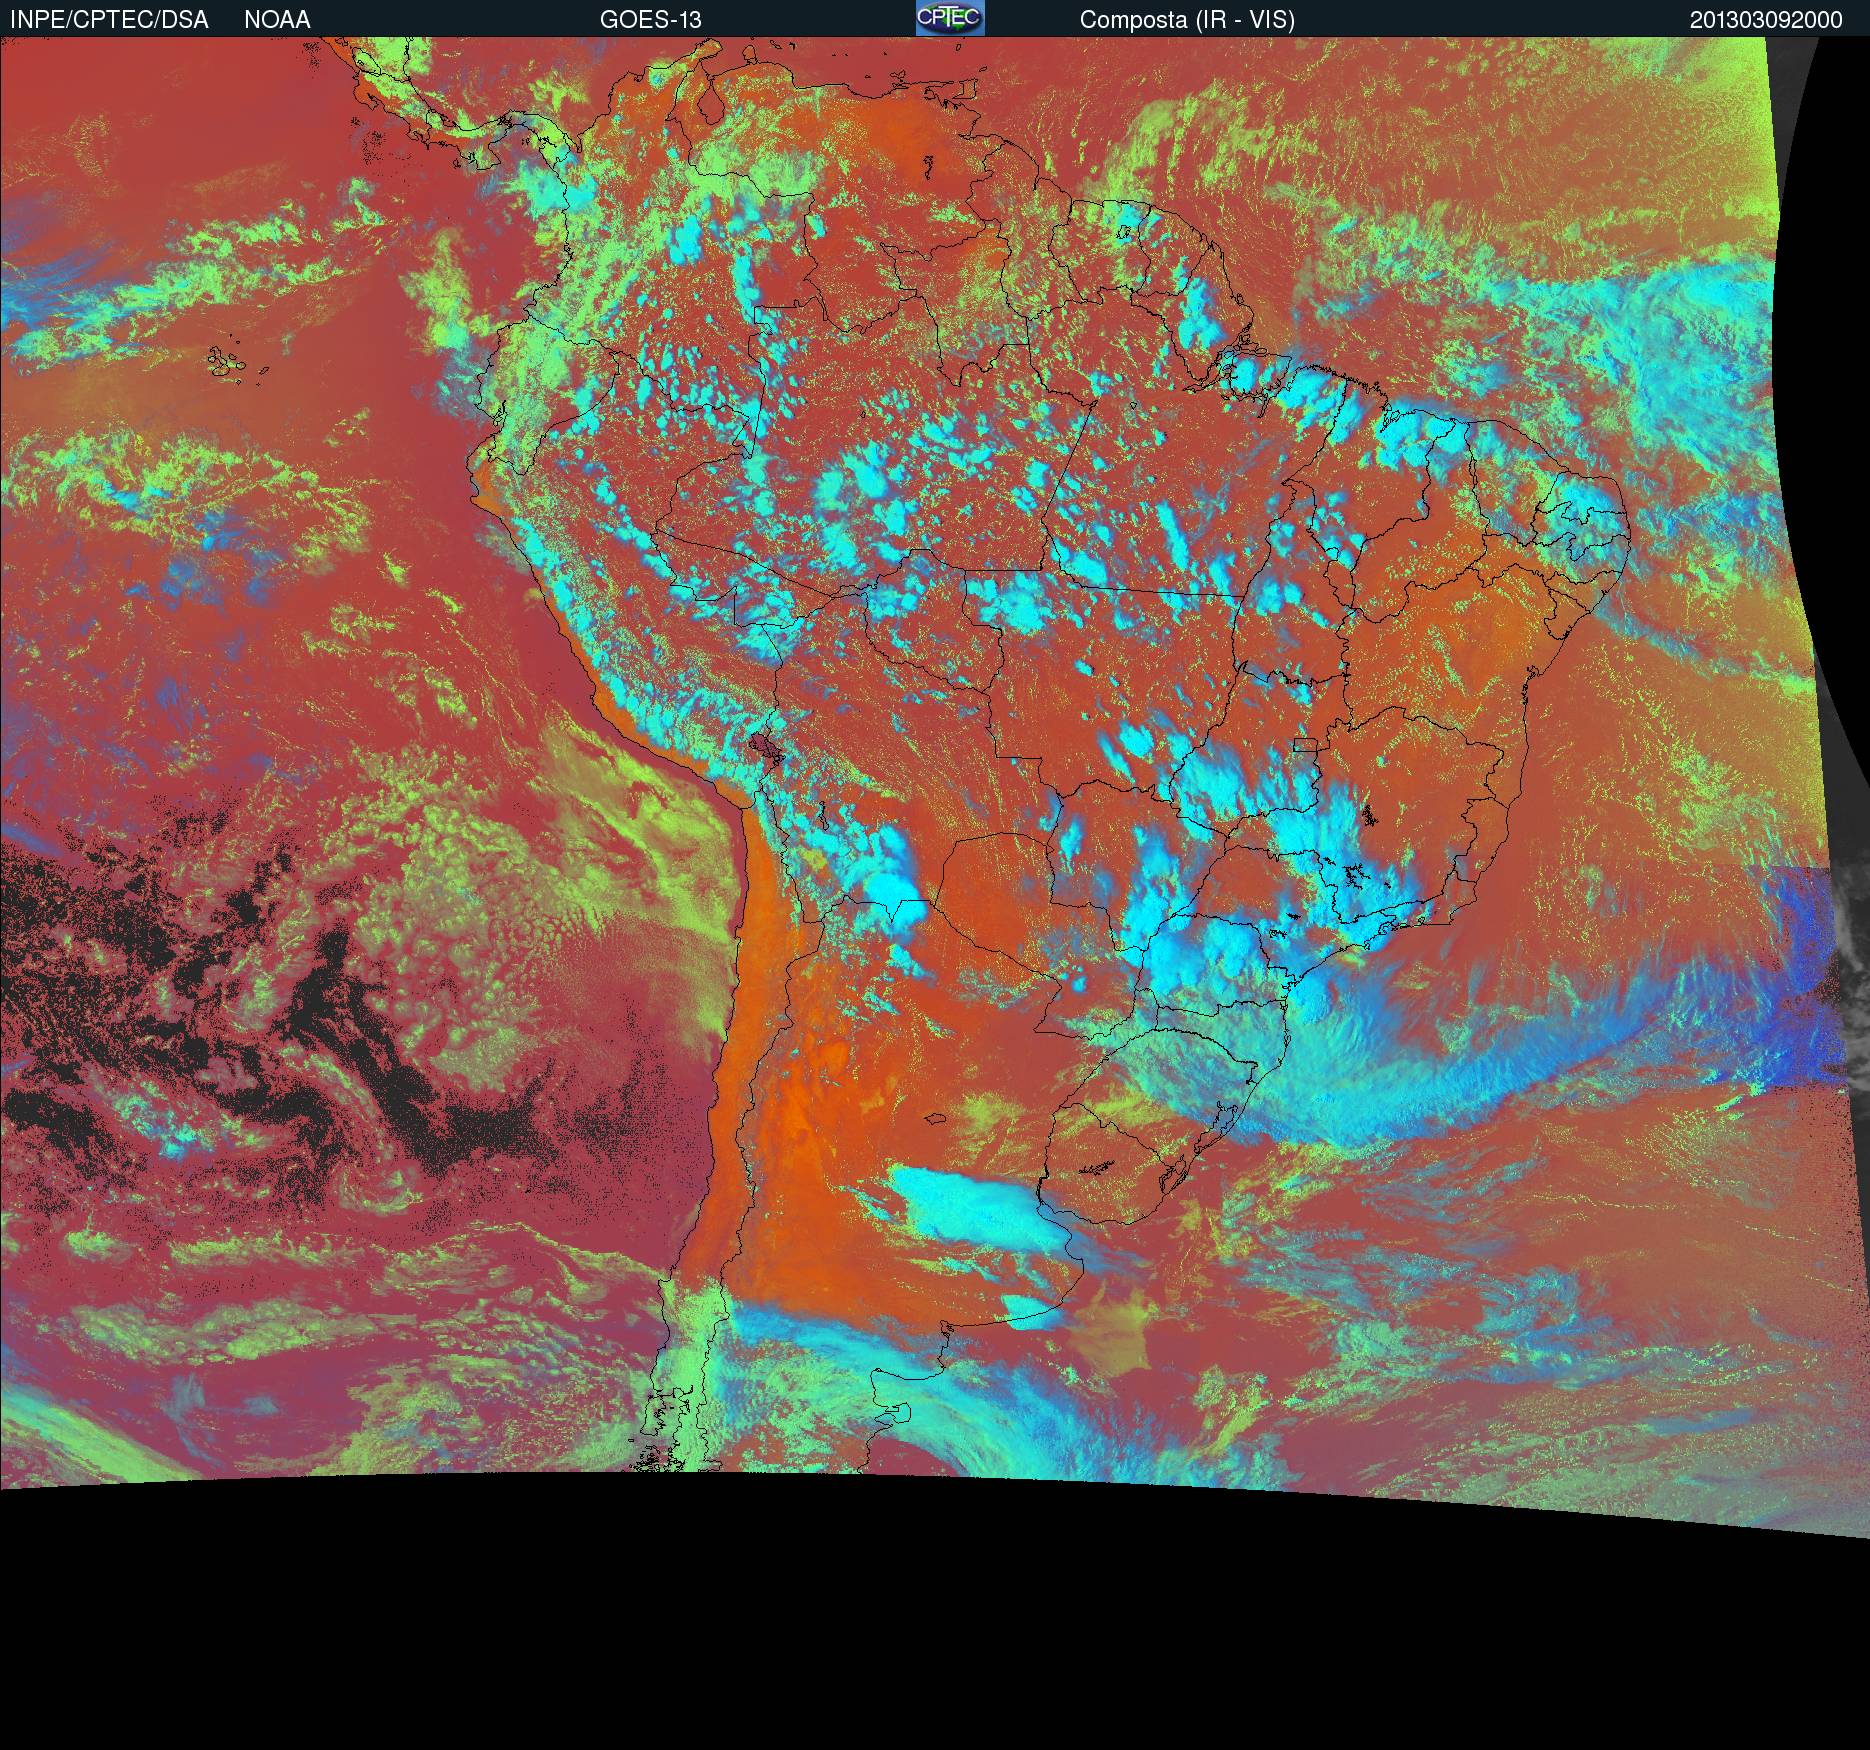This screenshot has height=1750, width=1870.
Task: Click the GOES-13 satellite label
Action: click(650, 20)
